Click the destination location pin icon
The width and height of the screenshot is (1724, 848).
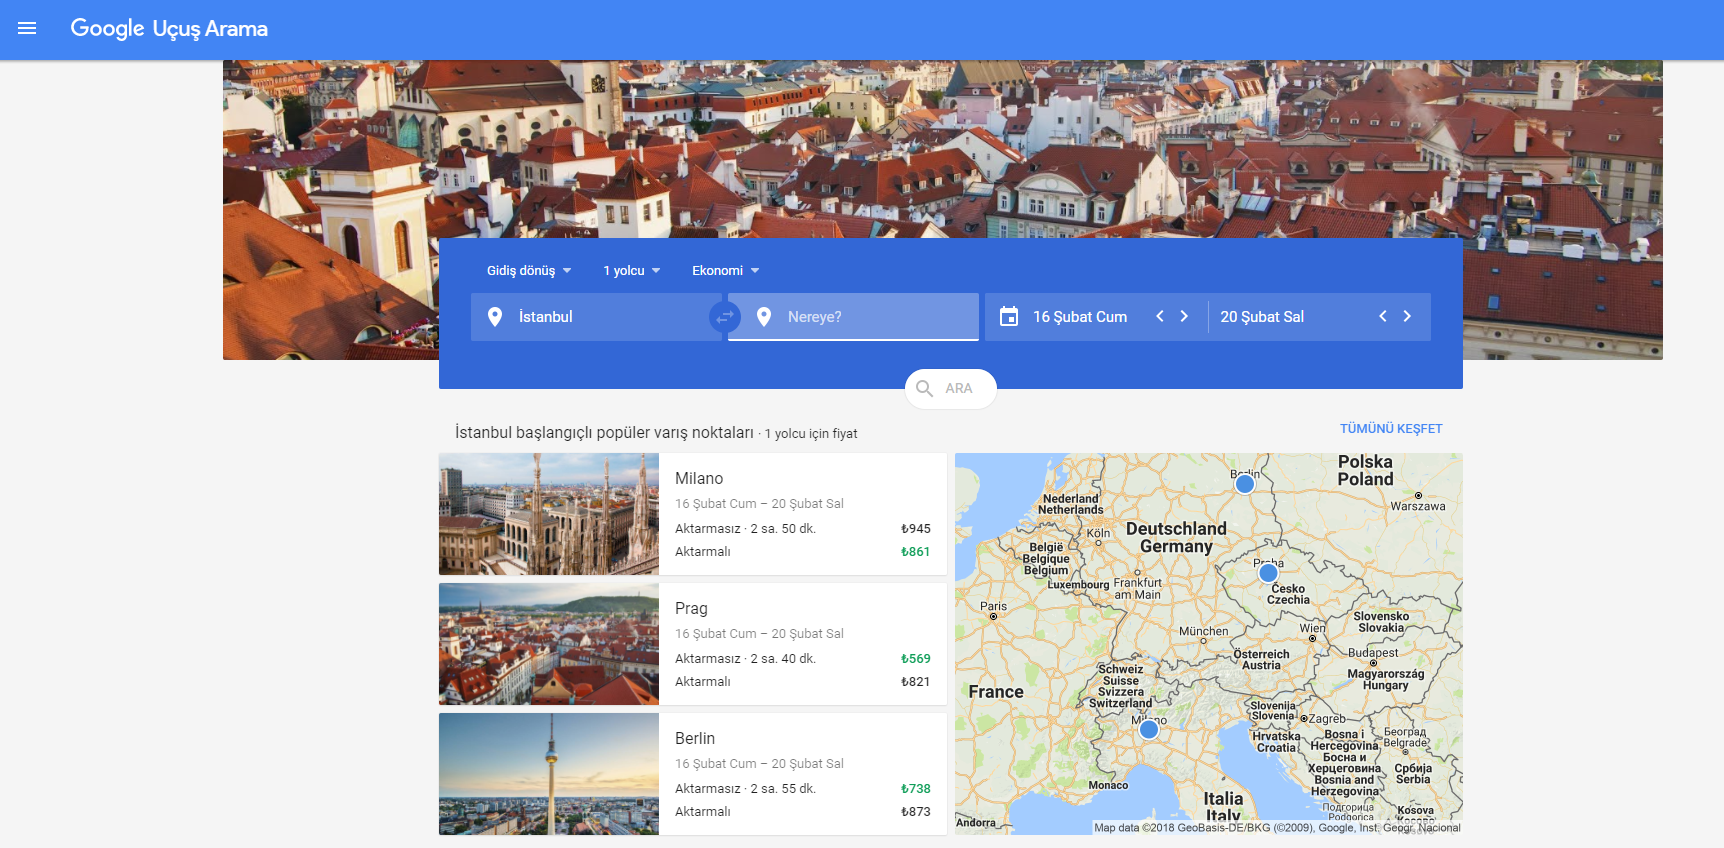point(764,317)
